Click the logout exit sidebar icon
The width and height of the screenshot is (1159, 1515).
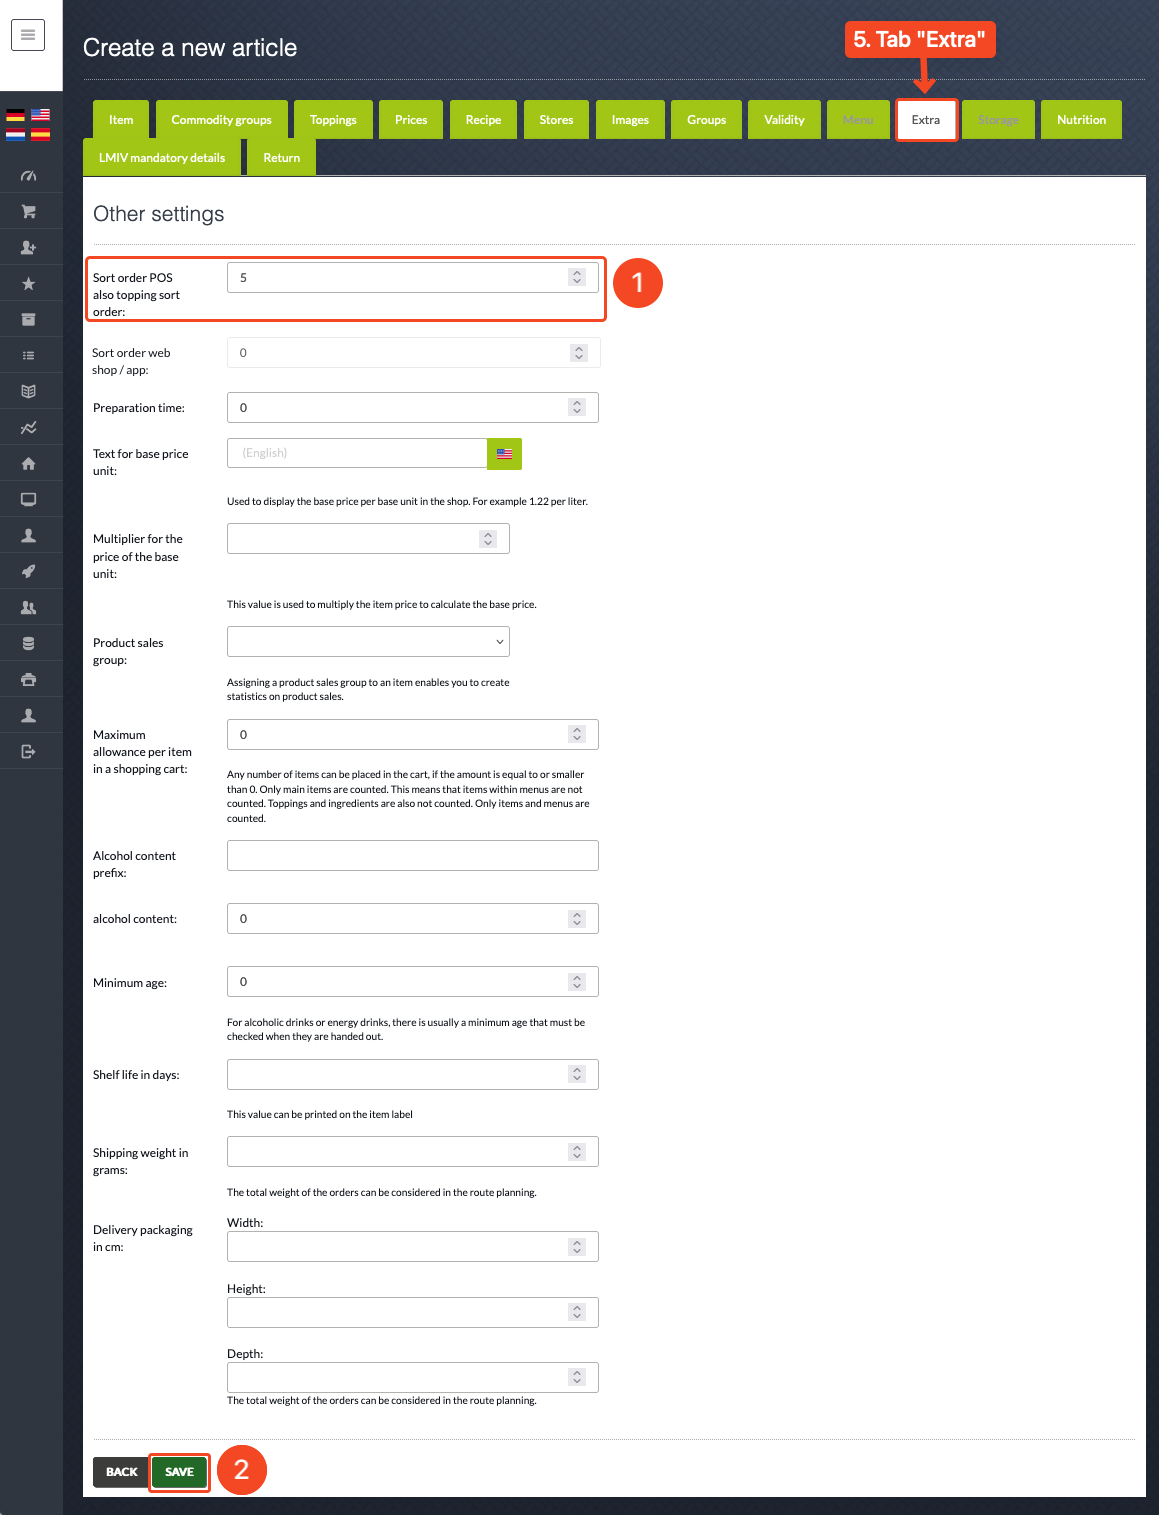[x=29, y=752]
